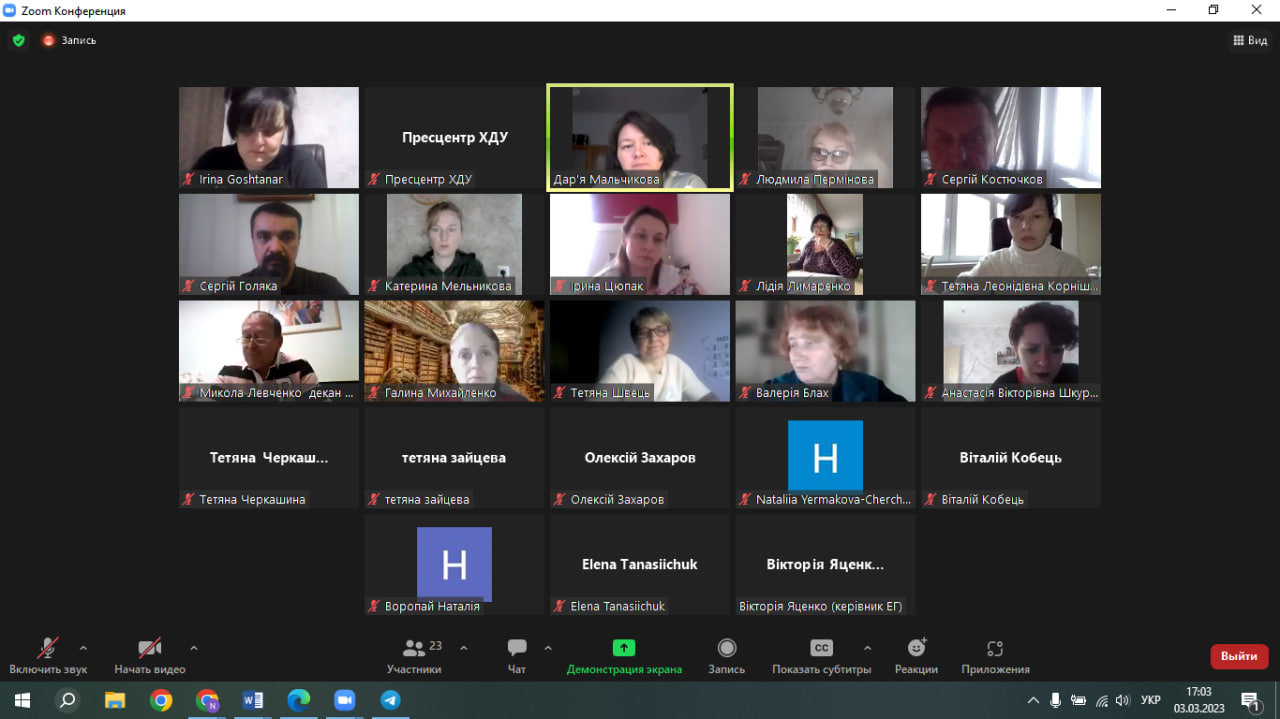Click the green encryption shield icon
Image resolution: width=1280 pixels, height=719 pixels.
pyautogui.click(x=18, y=41)
